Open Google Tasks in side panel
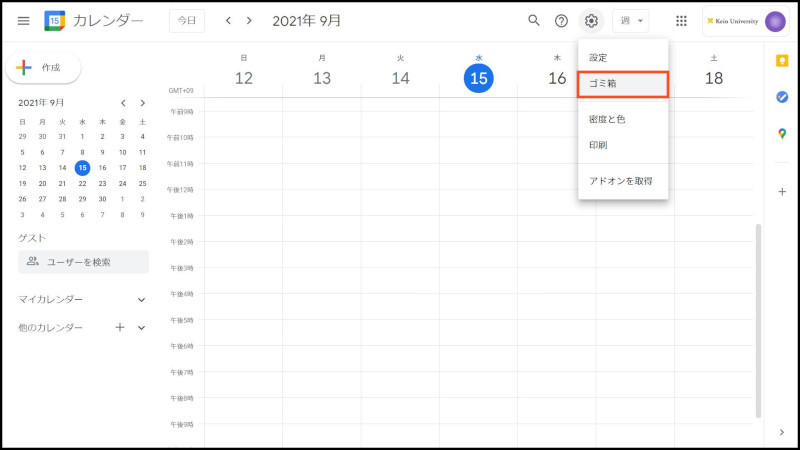 pos(782,97)
